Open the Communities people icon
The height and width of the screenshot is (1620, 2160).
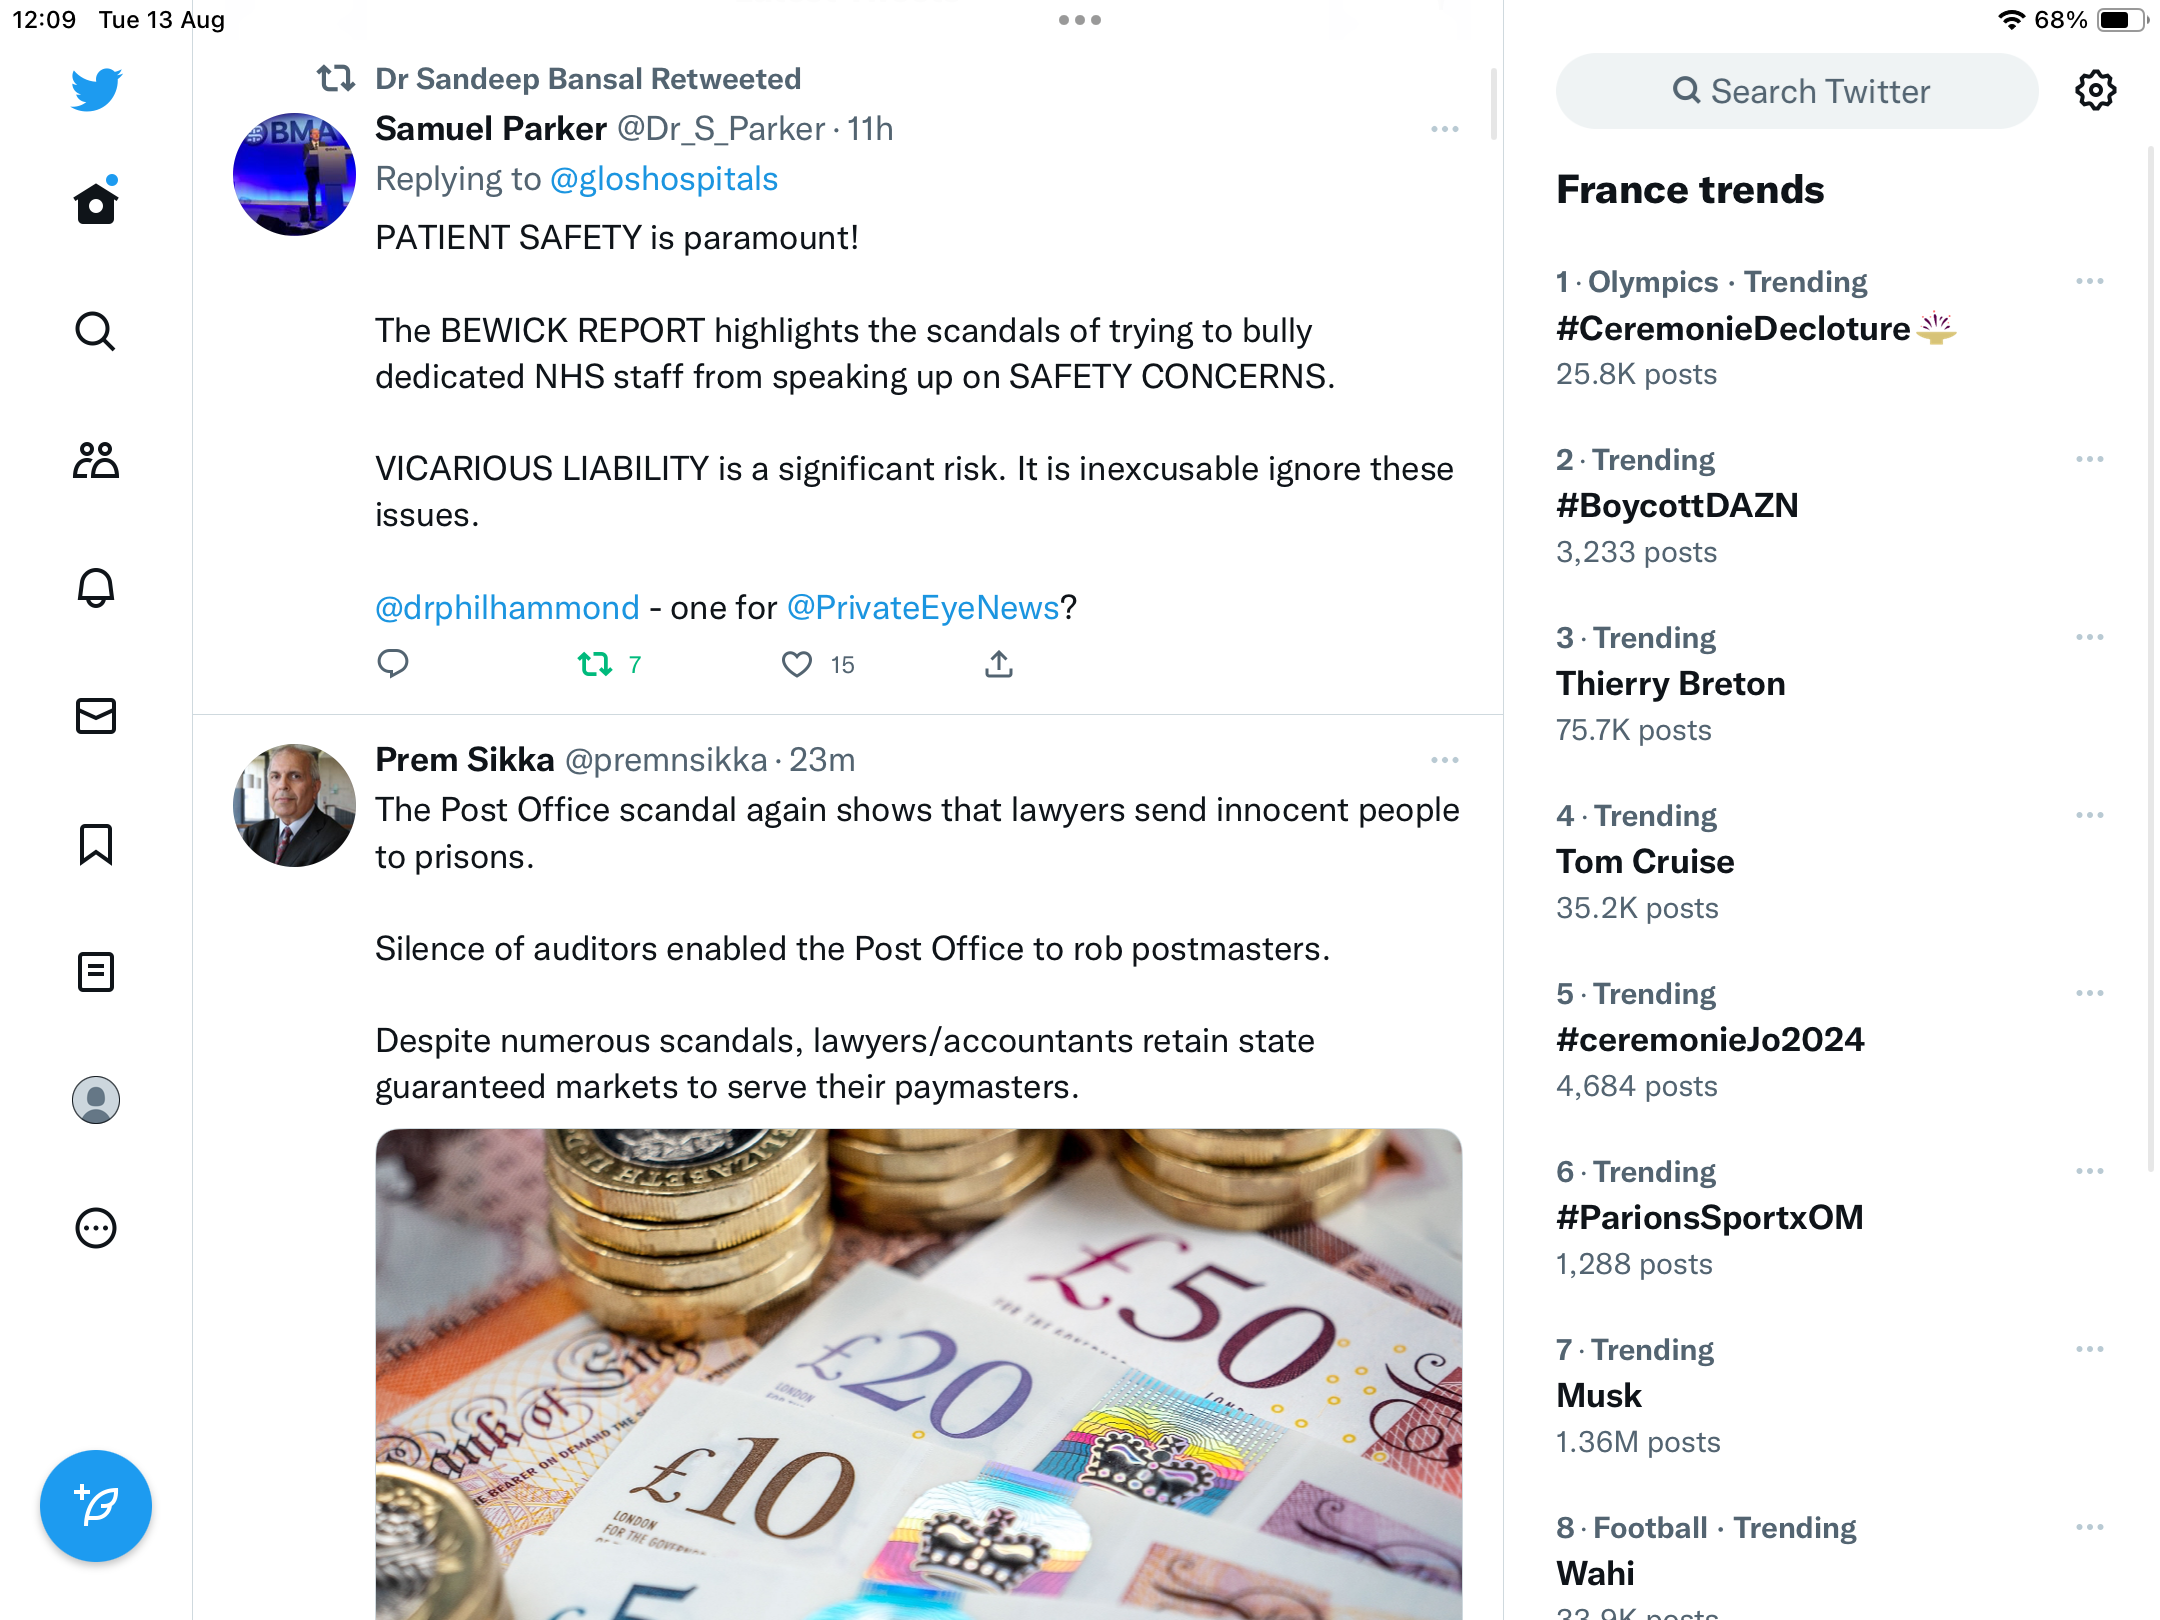point(96,460)
